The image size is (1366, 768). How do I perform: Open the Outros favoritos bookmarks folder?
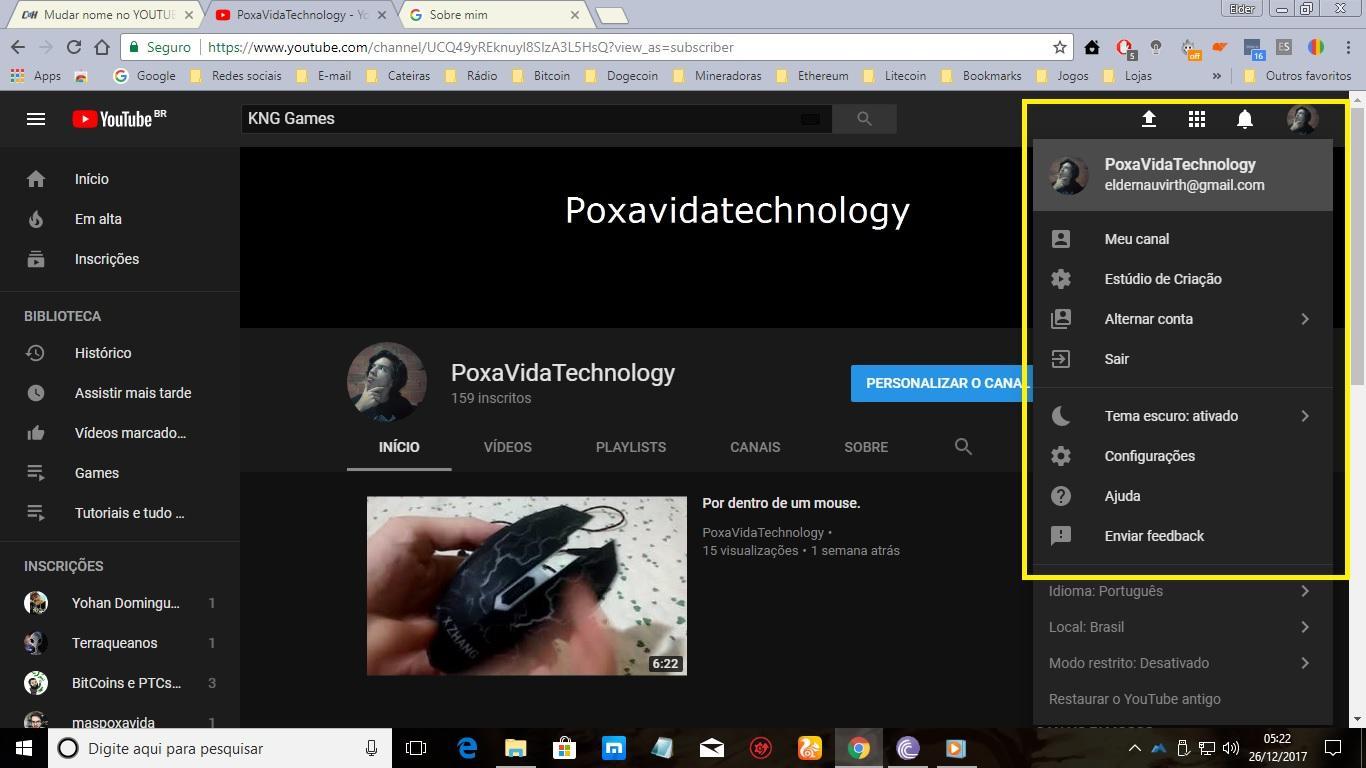click(1298, 75)
